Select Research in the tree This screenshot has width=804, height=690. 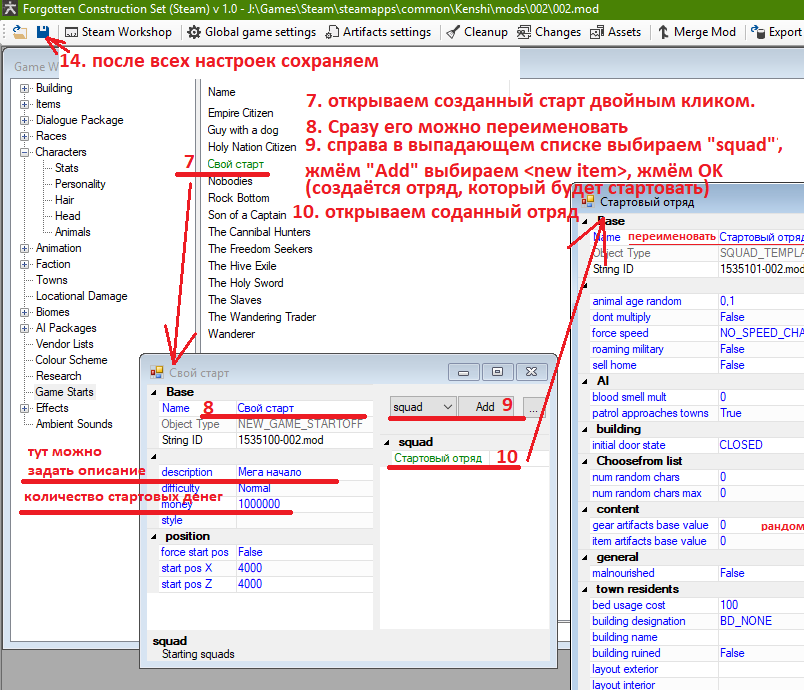coord(58,376)
